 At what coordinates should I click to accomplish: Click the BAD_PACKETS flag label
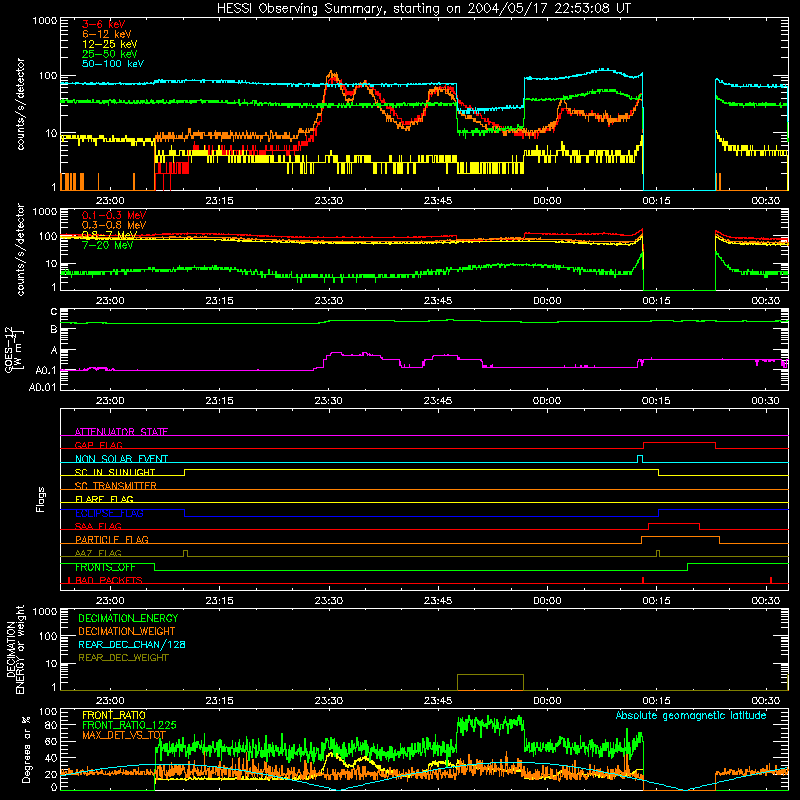coord(109,580)
